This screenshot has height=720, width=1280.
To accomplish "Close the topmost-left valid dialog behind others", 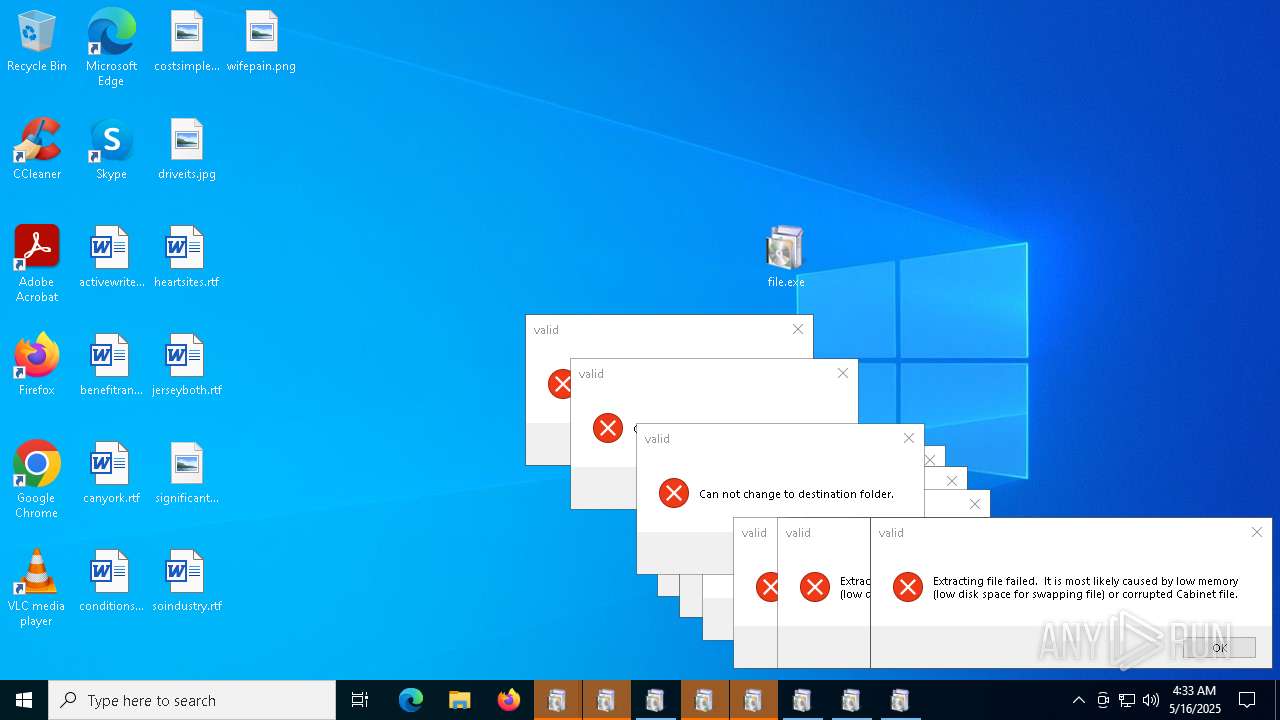I will pos(798,329).
